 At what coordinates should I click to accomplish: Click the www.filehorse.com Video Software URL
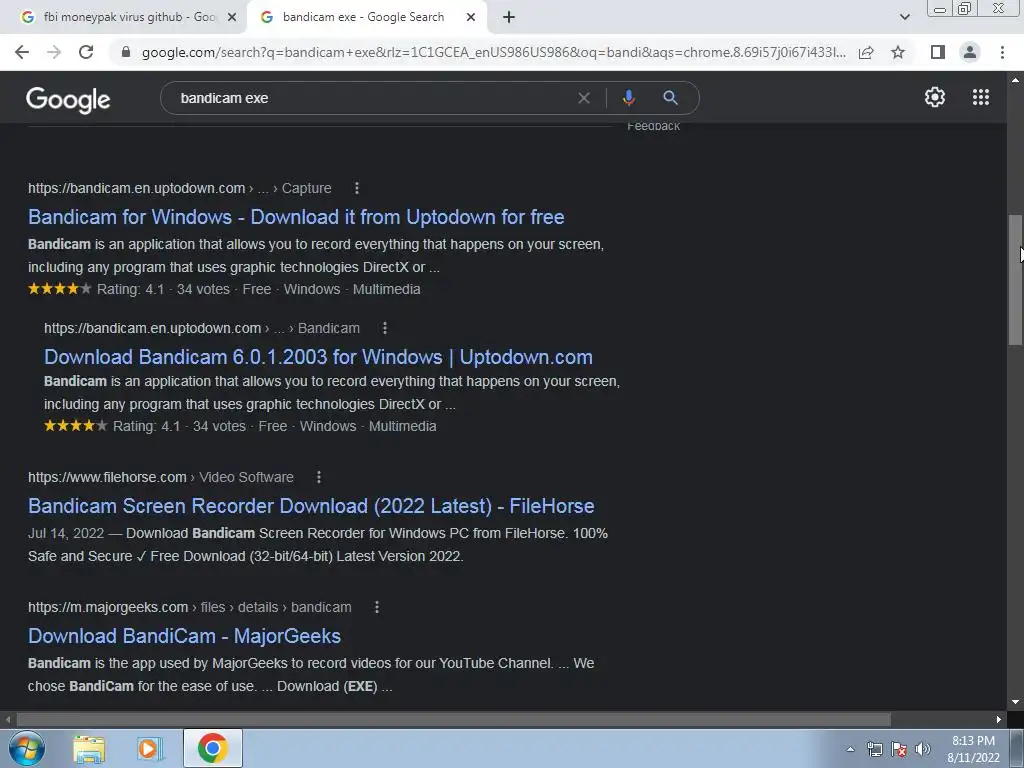pos(161,477)
